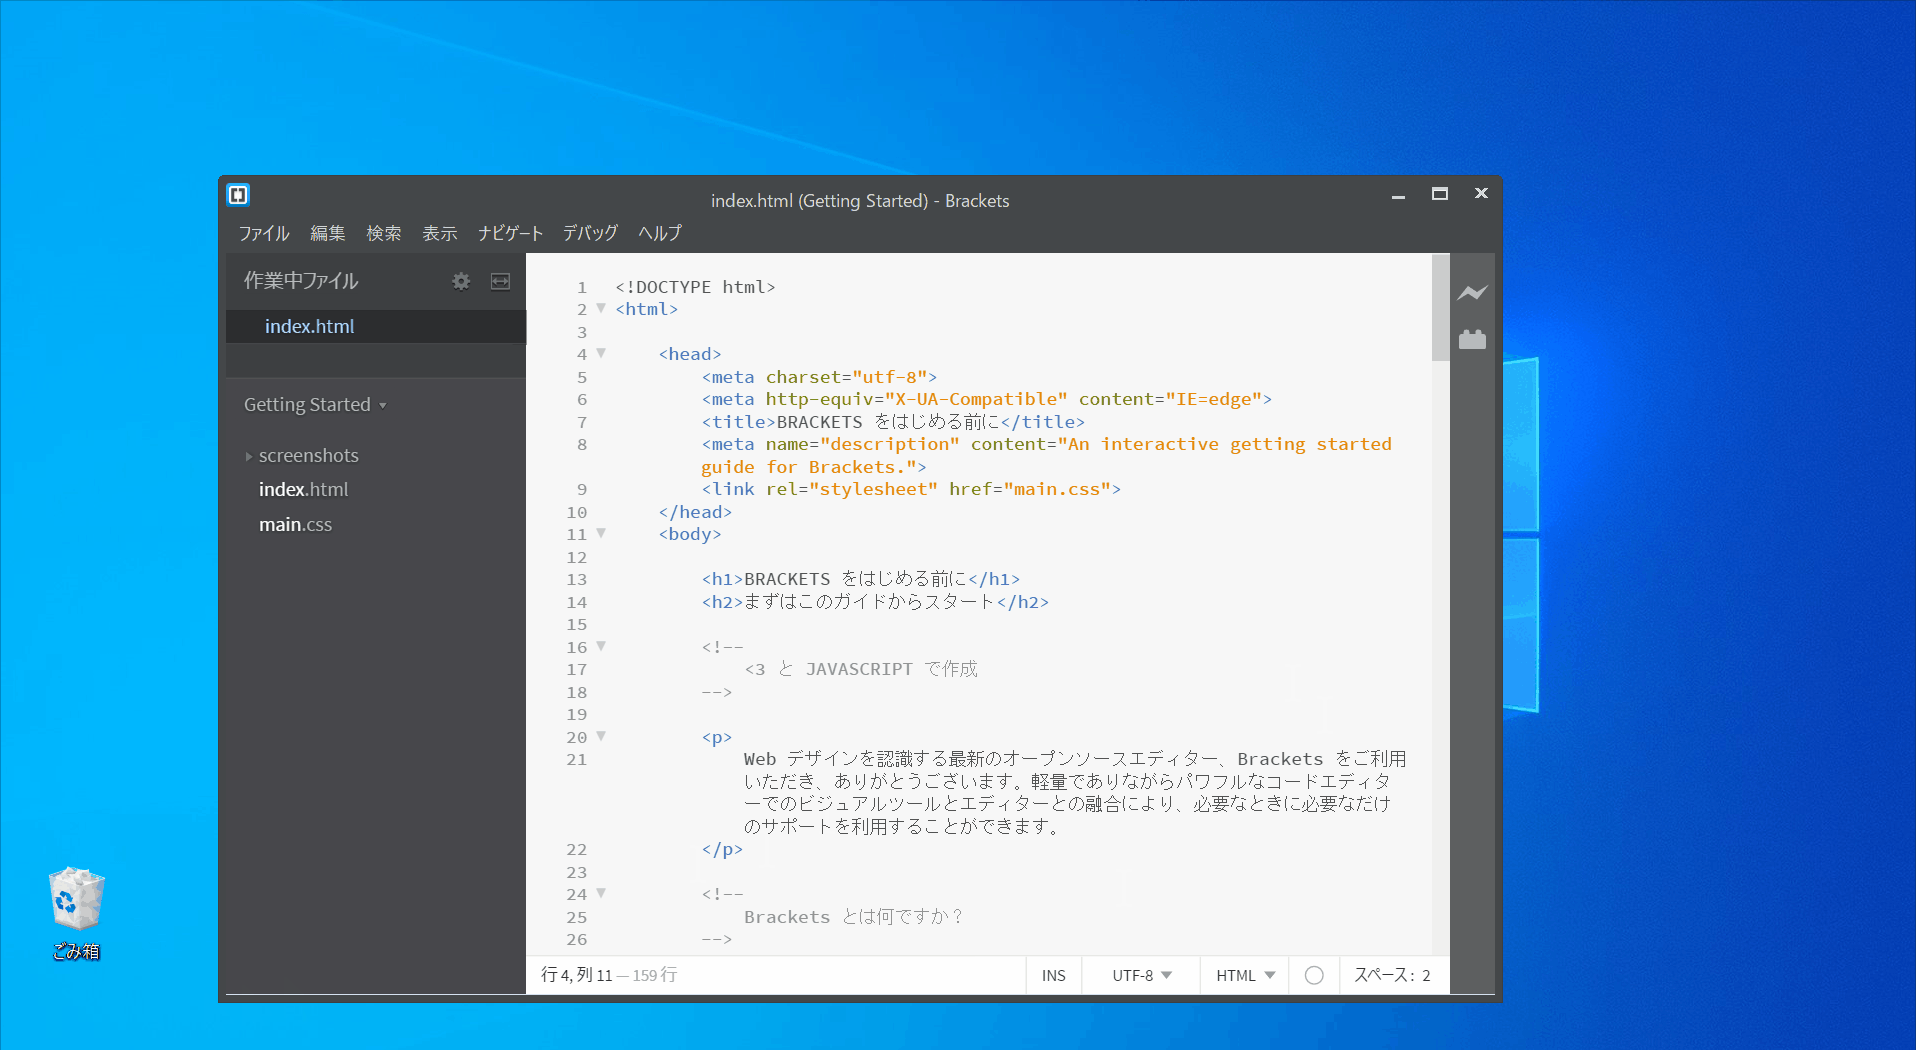Image resolution: width=1916 pixels, height=1050 pixels.
Task: Click the 'Brackets とは何ですか？' comment text
Action: (x=853, y=917)
